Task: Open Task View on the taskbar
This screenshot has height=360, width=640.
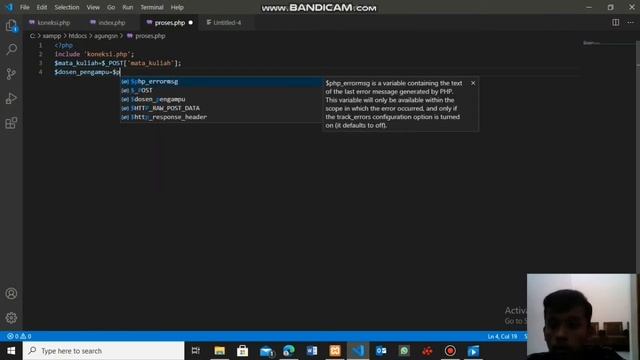Action: [x=196, y=351]
